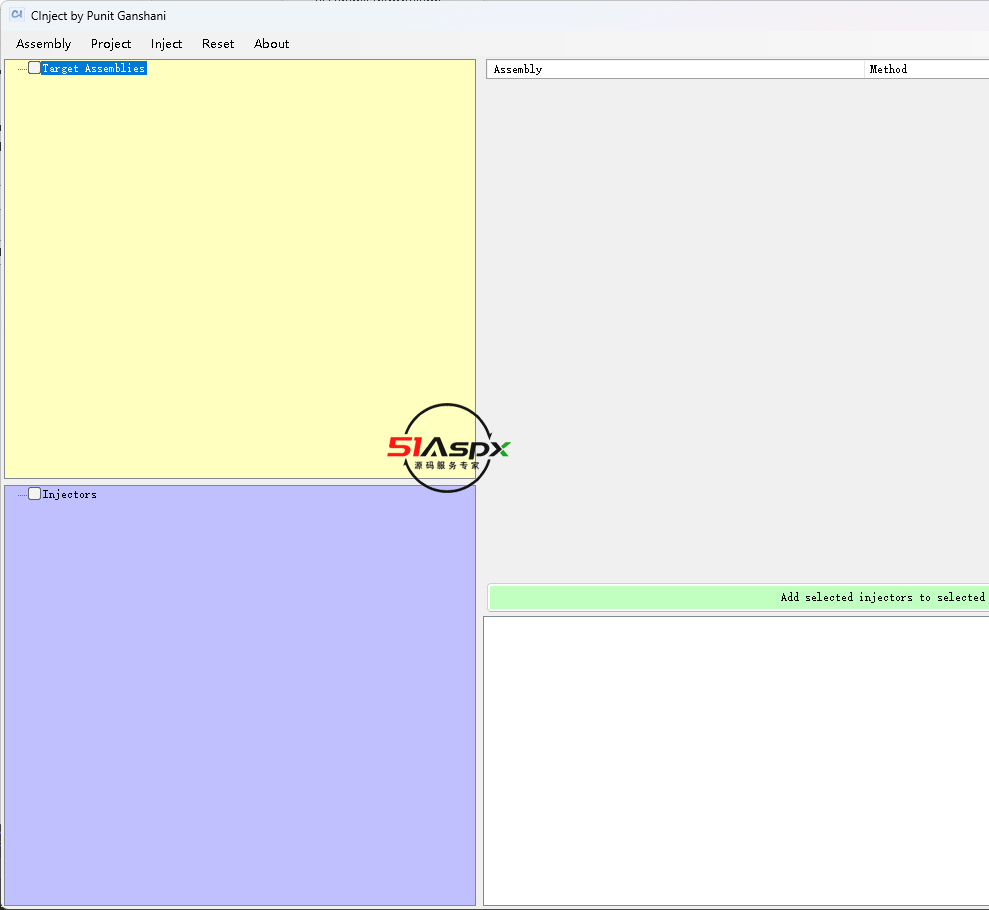The width and height of the screenshot is (989, 910).
Task: Click the Reset menu item
Action: click(x=218, y=44)
